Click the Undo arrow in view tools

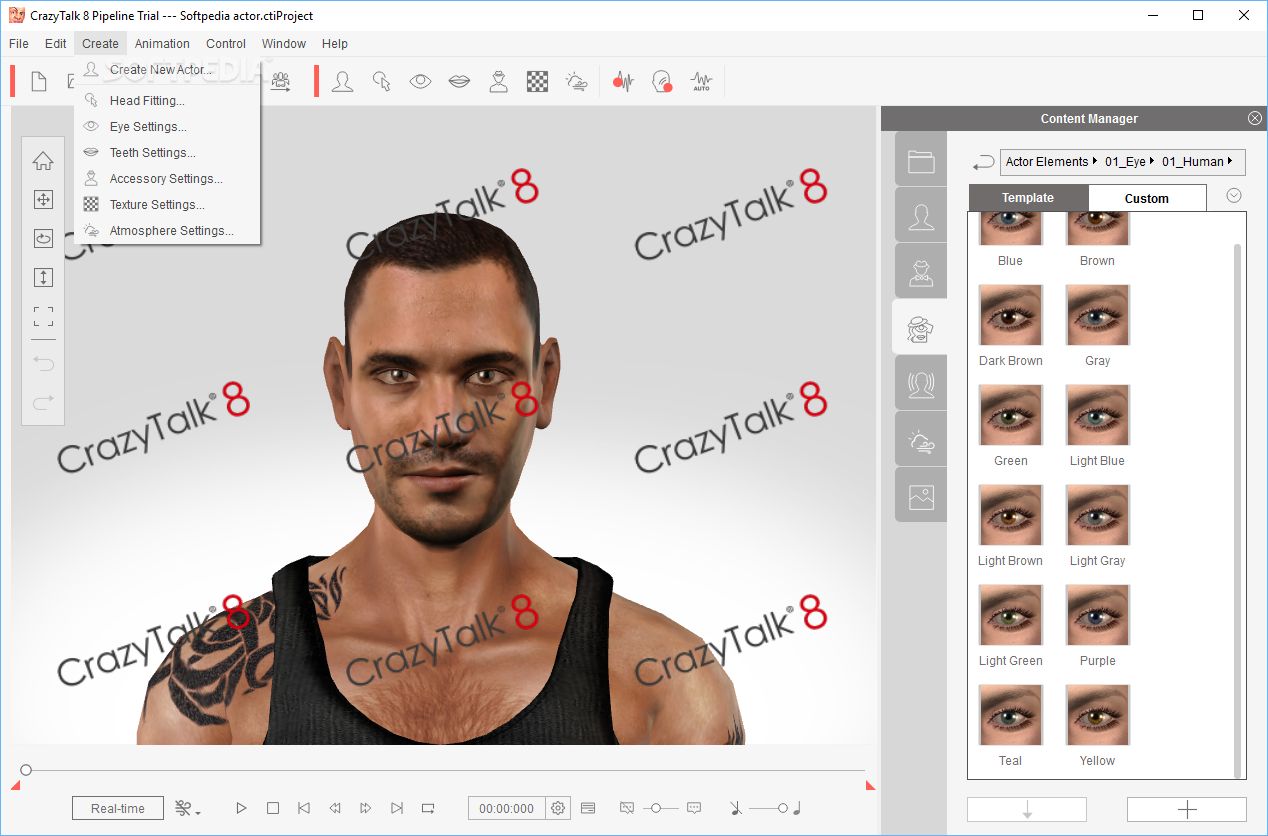pos(43,363)
